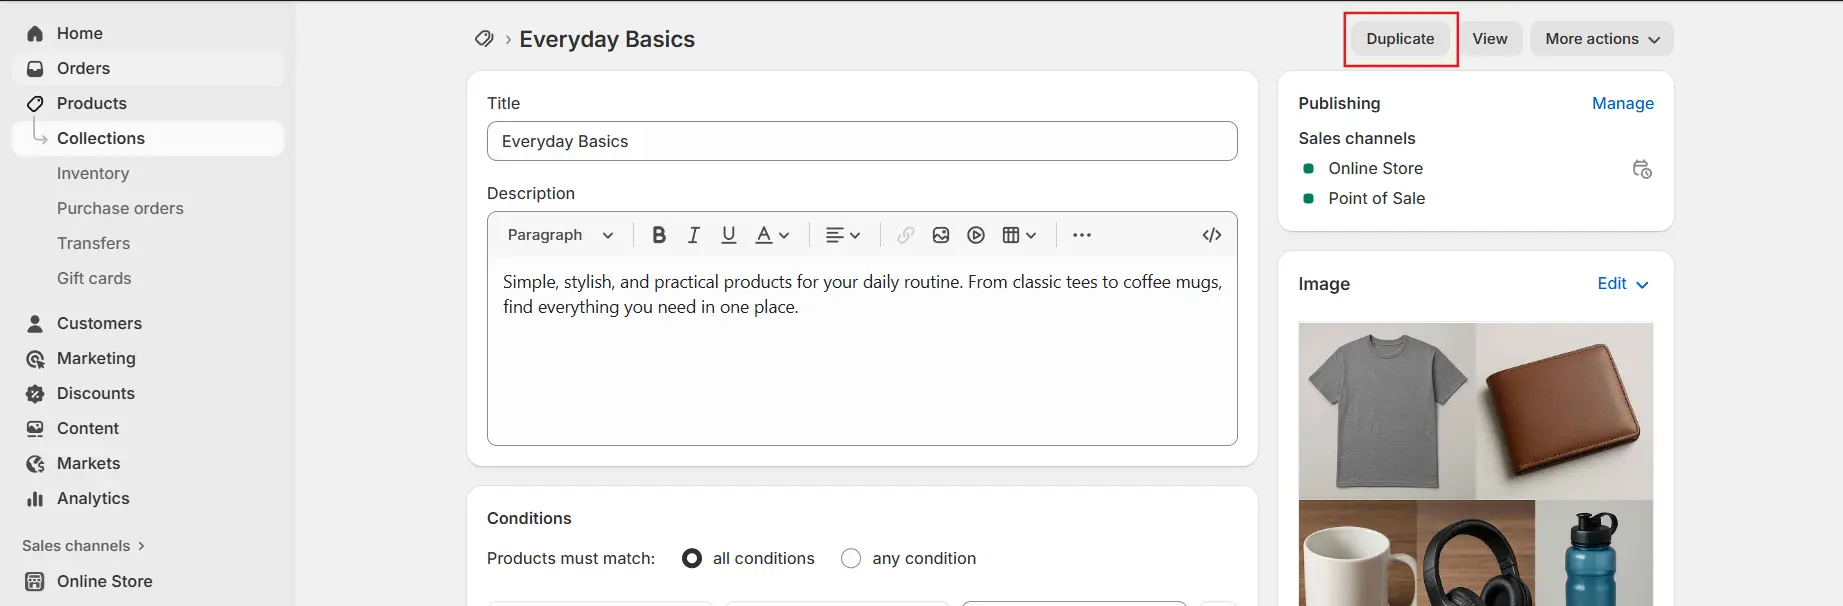
Task: Click the Title input field
Action: tap(861, 141)
